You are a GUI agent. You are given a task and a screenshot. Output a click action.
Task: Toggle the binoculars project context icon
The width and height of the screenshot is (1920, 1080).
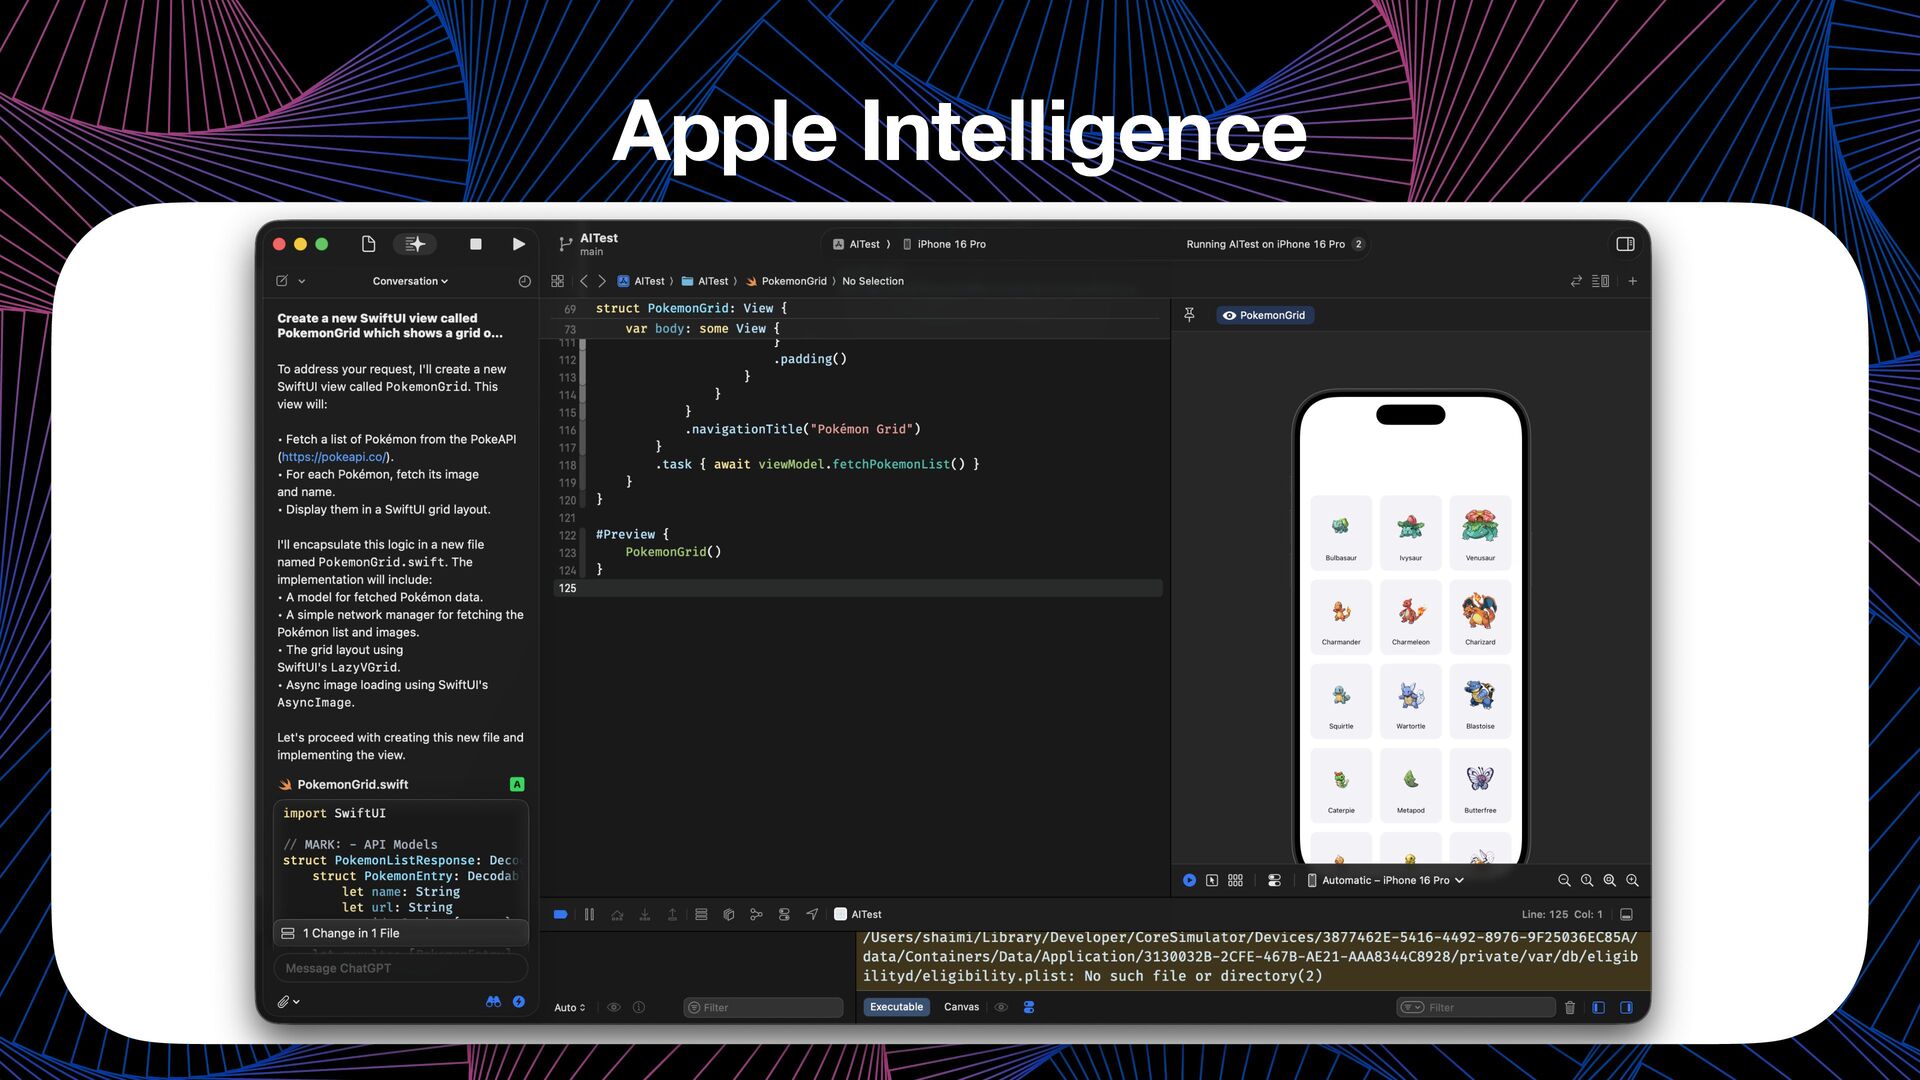(x=493, y=1001)
